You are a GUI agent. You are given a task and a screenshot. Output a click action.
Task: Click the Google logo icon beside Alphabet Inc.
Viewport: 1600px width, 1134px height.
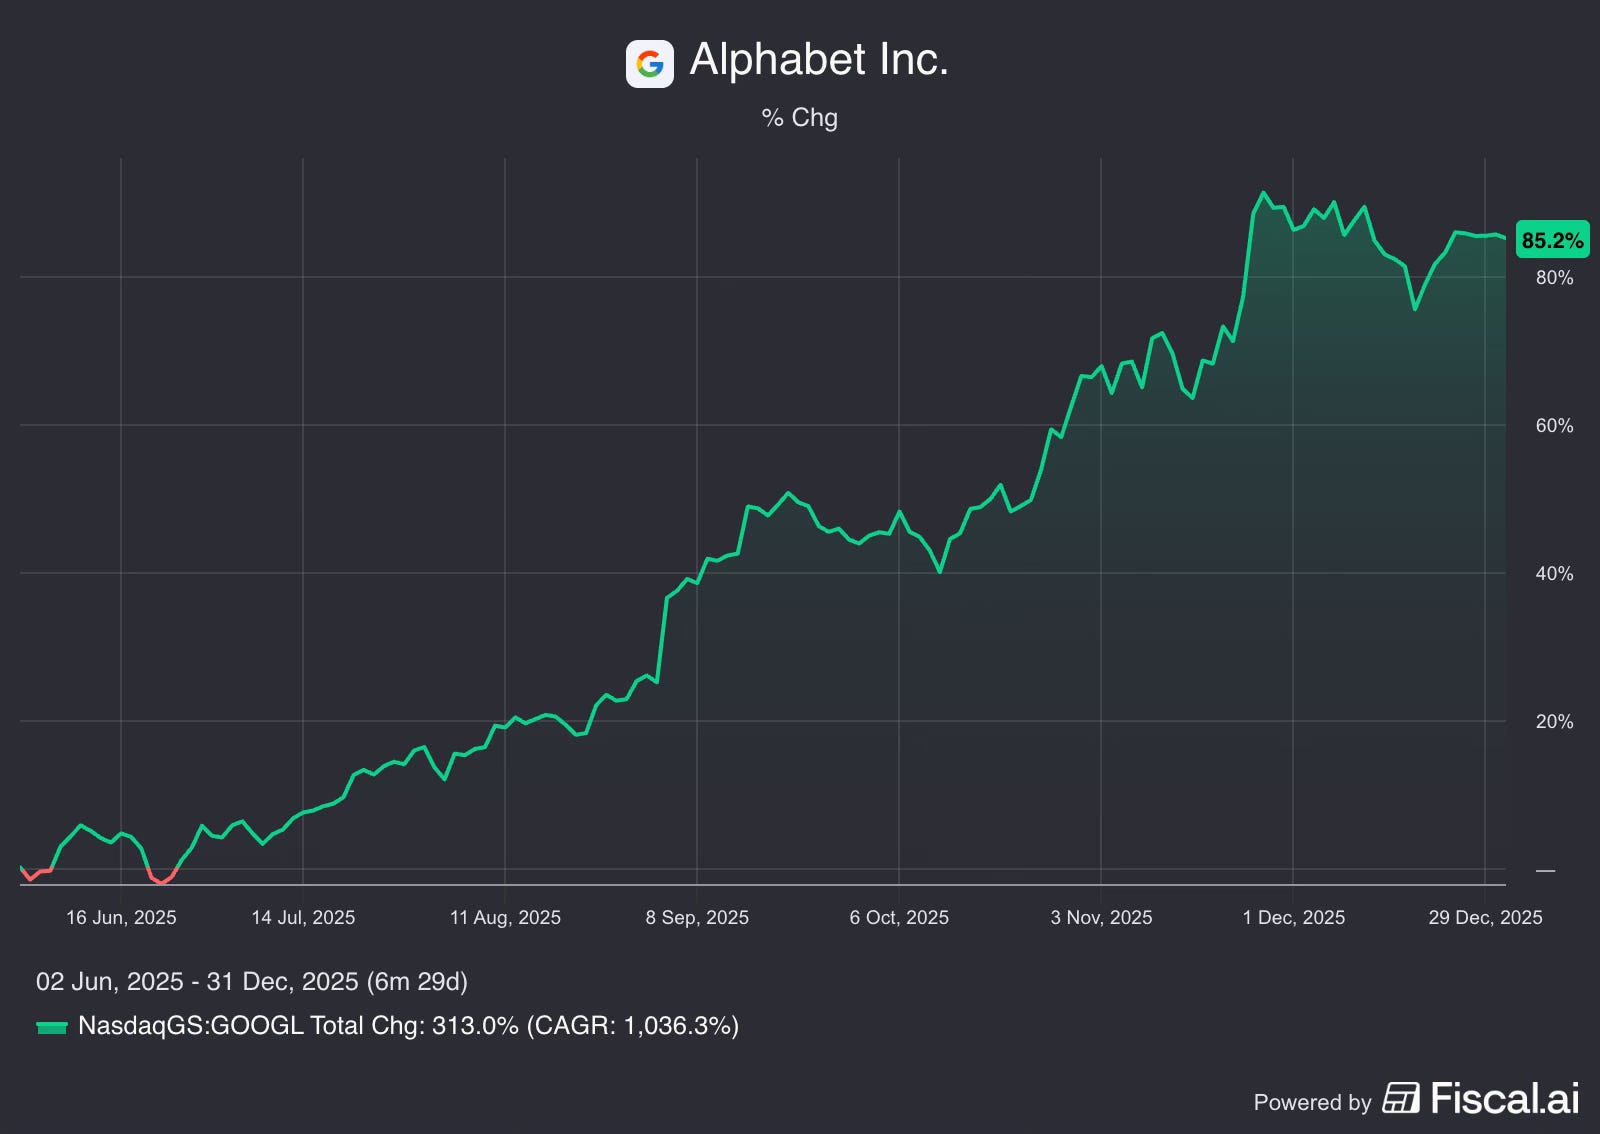coord(650,64)
